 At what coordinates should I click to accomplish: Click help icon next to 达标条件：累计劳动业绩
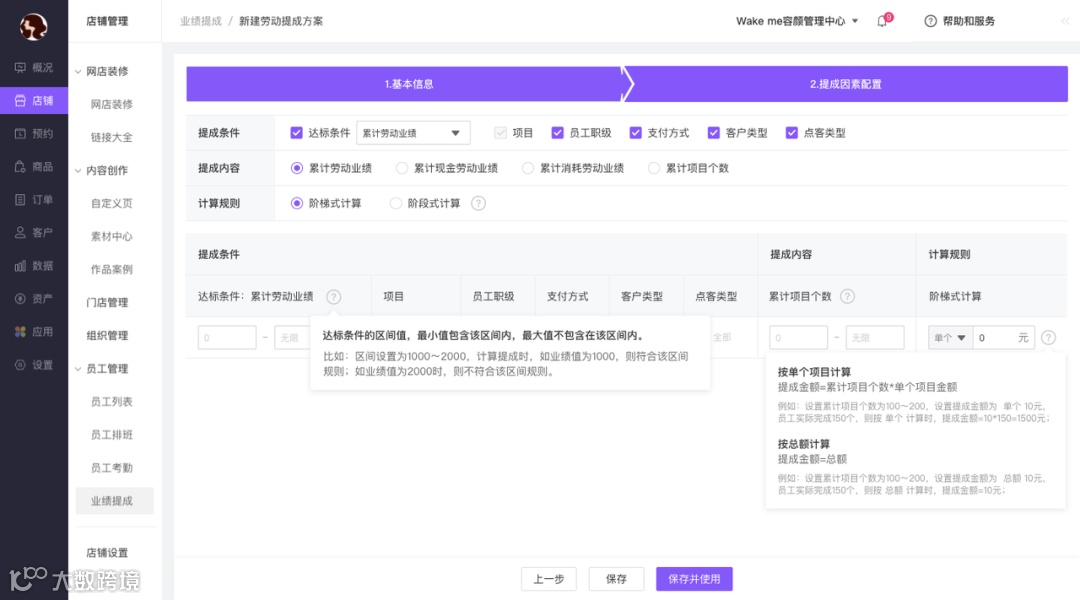[x=333, y=297]
